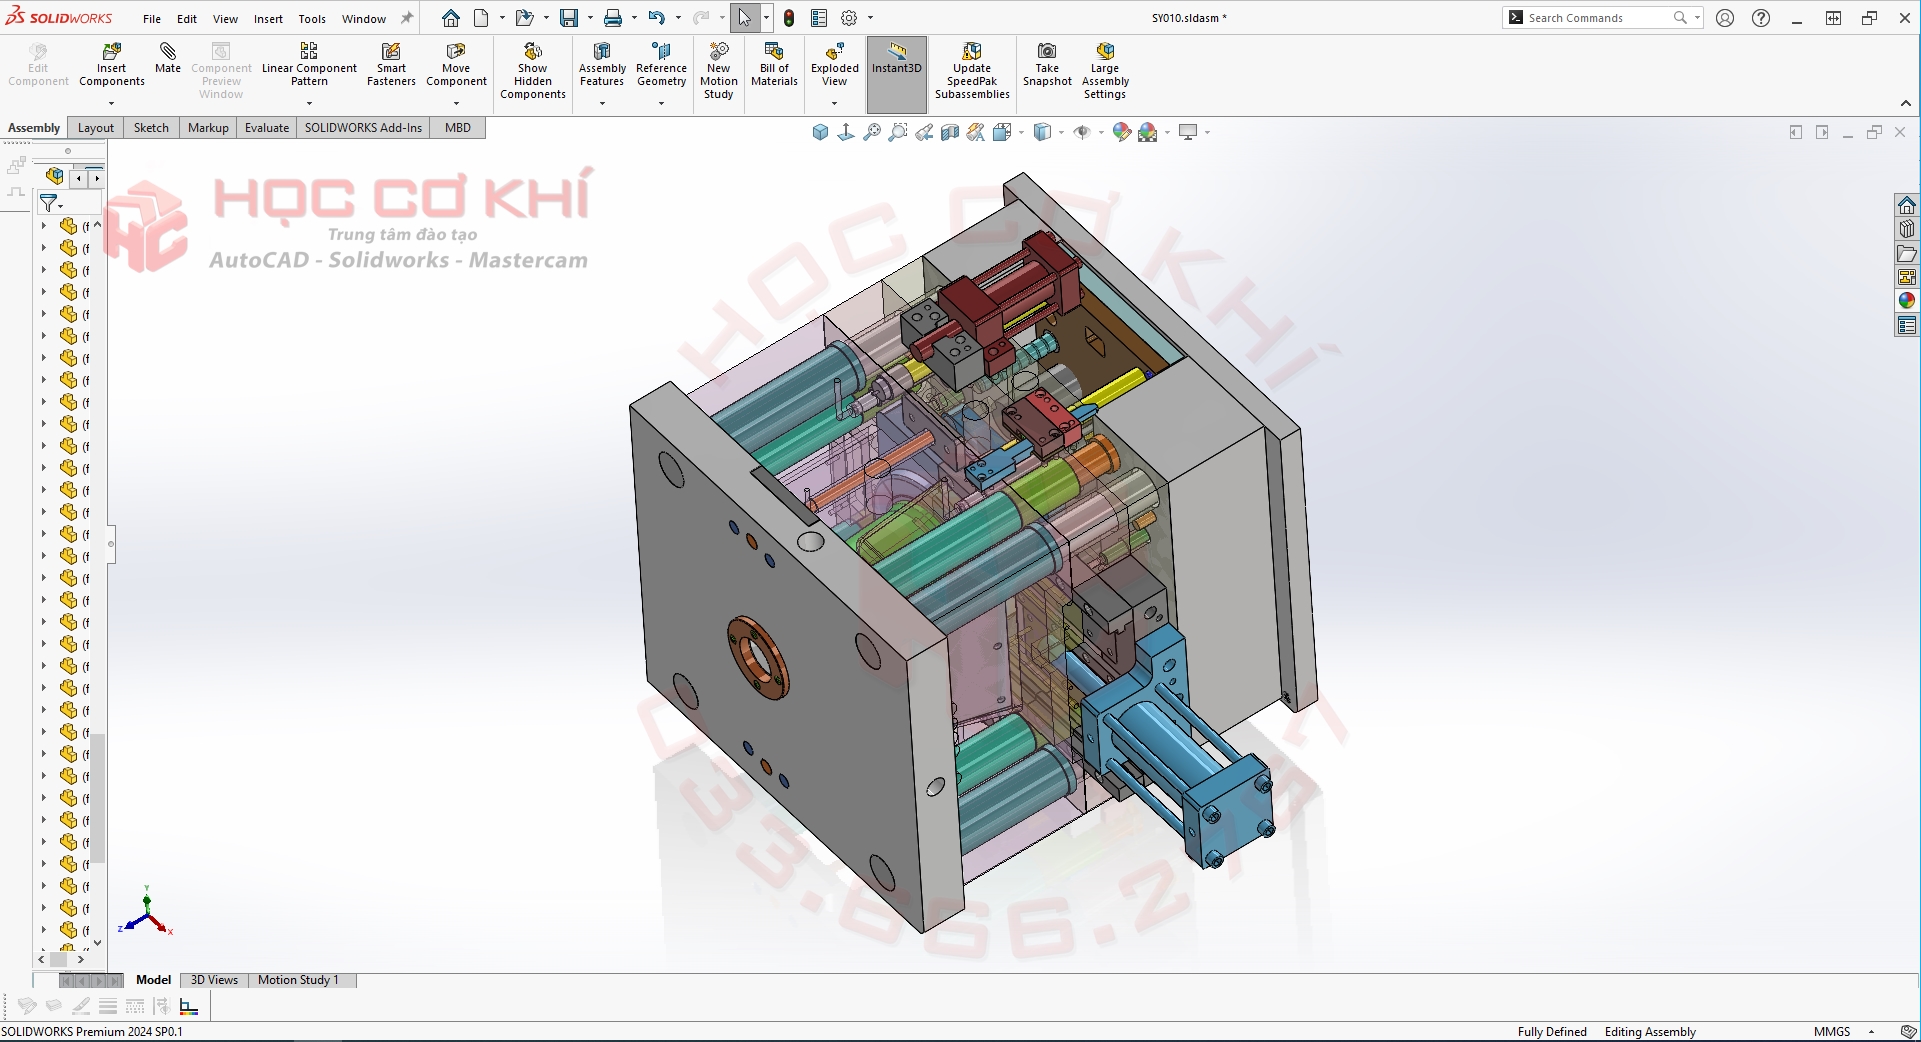This screenshot has height=1042, width=1921.
Task: Open the Exploded View dropdown arrow
Action: (x=834, y=103)
